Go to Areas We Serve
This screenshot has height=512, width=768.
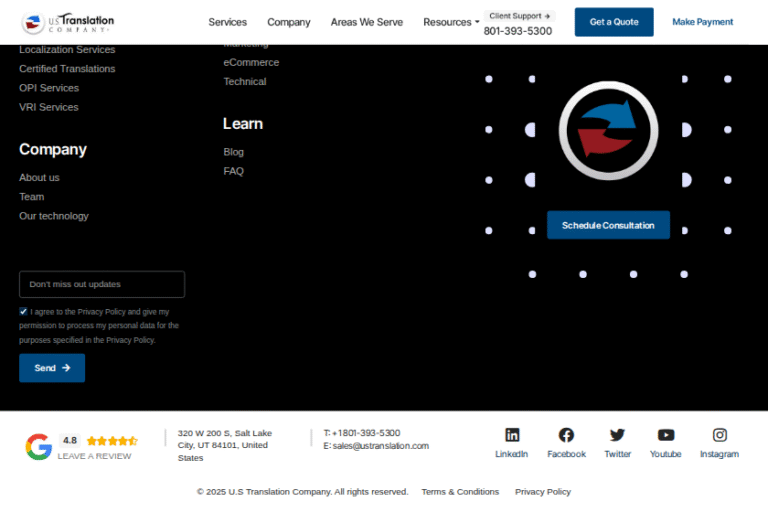click(x=366, y=22)
